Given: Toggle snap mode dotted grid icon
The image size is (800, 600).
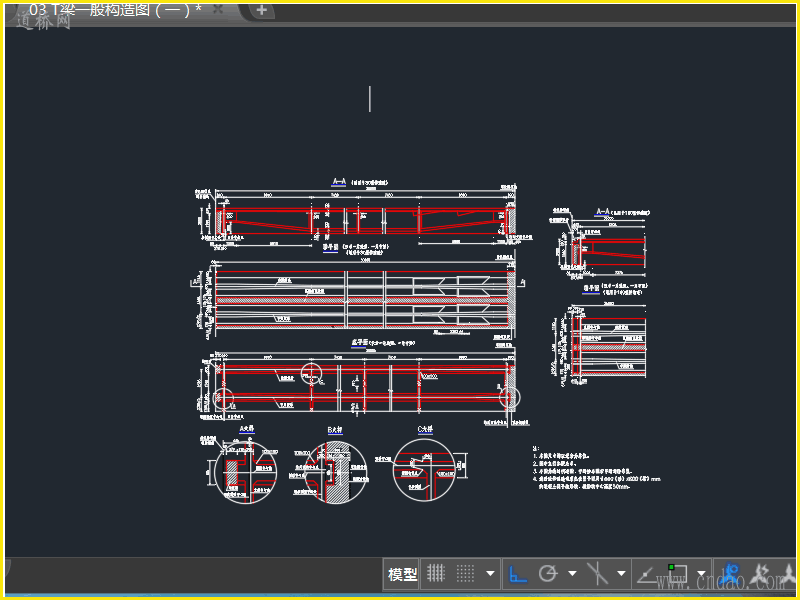Looking at the screenshot, I should (465, 574).
